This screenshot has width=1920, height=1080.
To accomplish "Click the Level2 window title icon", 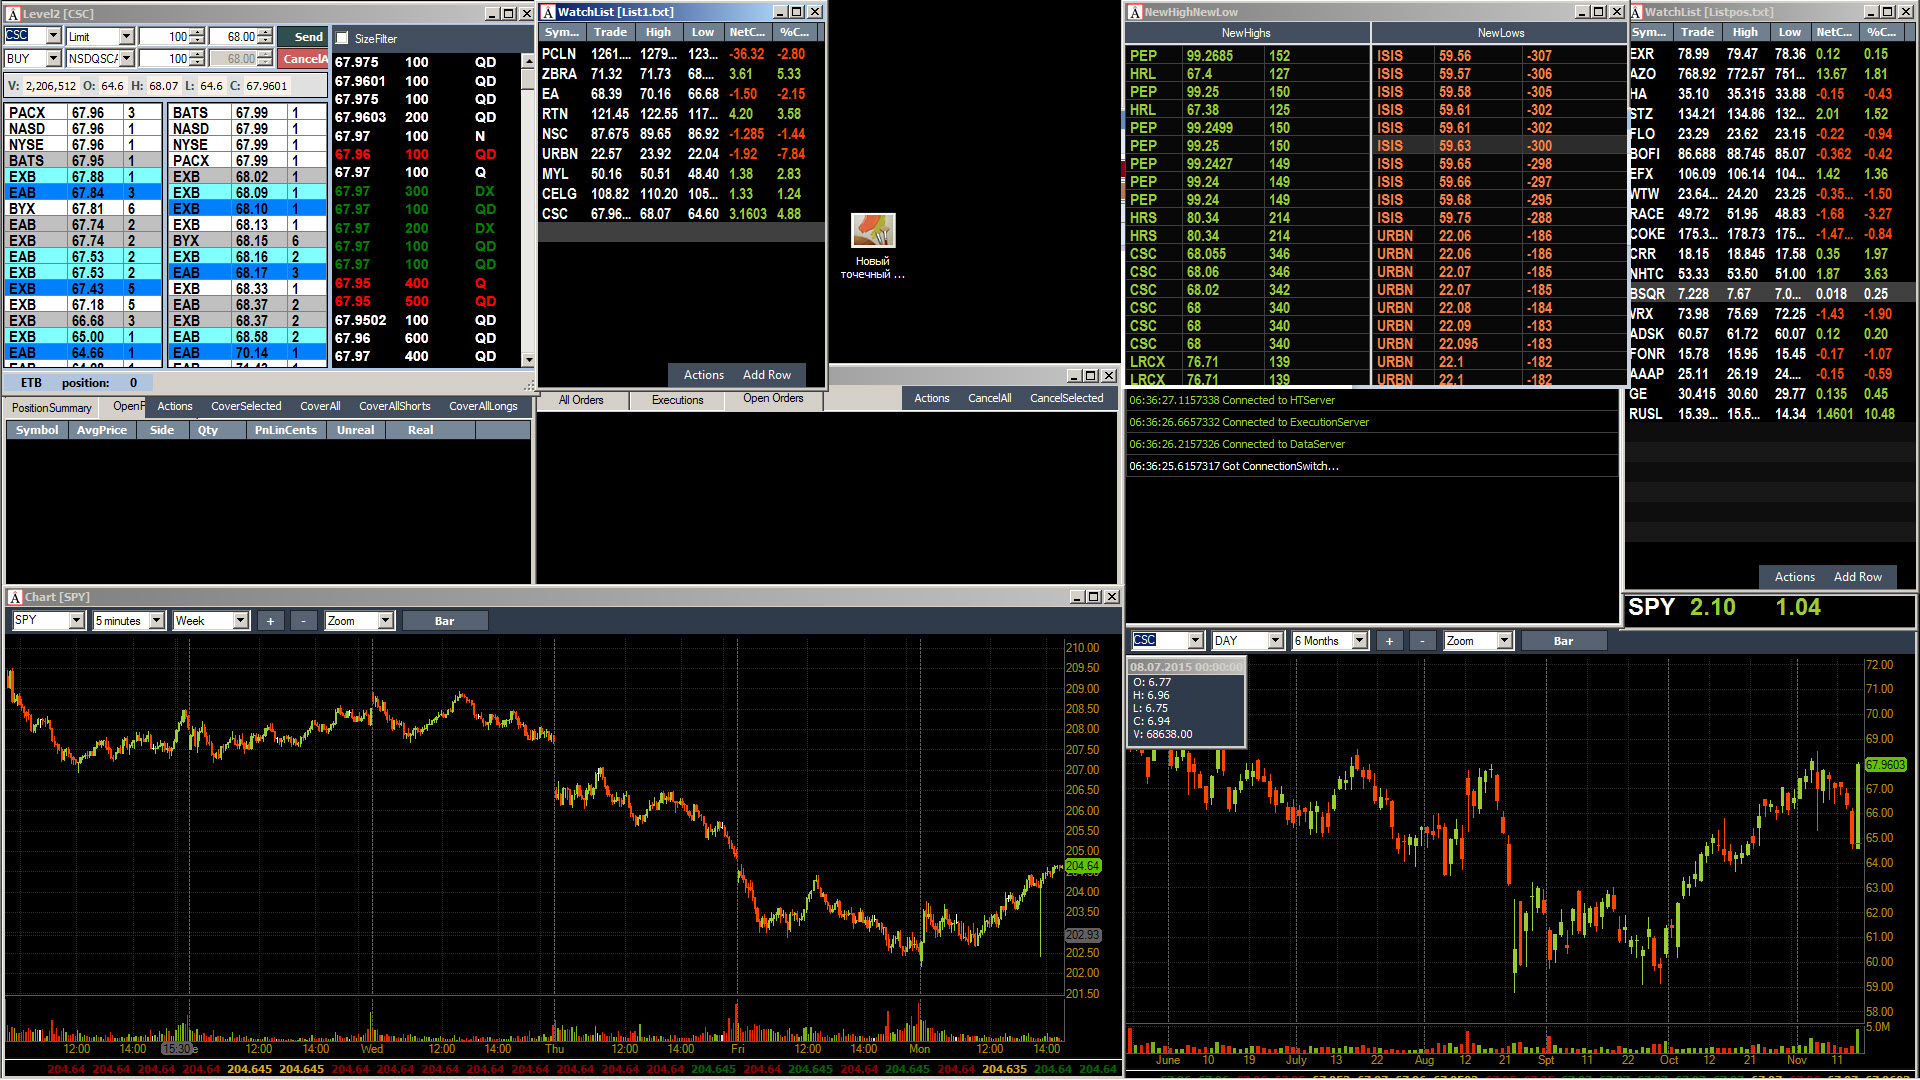I will coord(14,13).
